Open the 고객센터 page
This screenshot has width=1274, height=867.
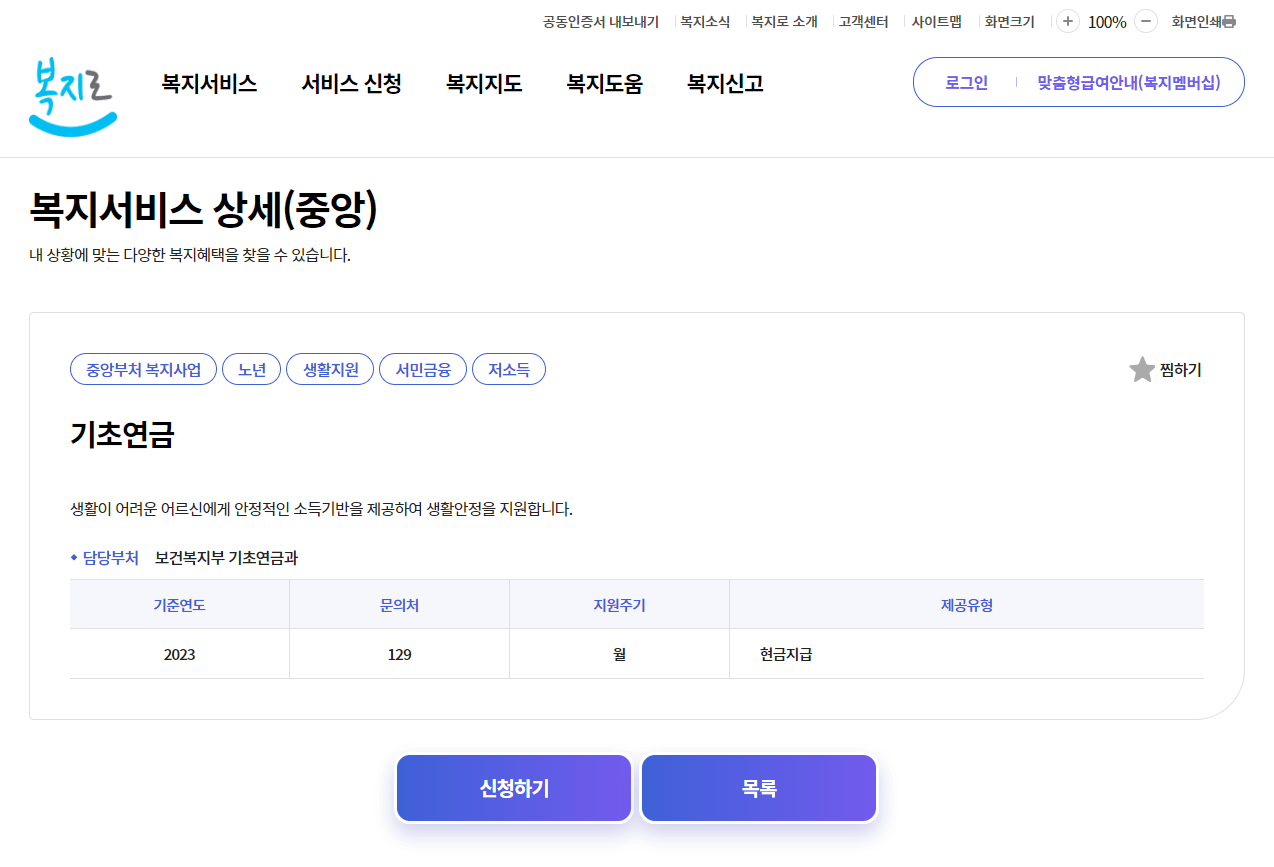(862, 20)
